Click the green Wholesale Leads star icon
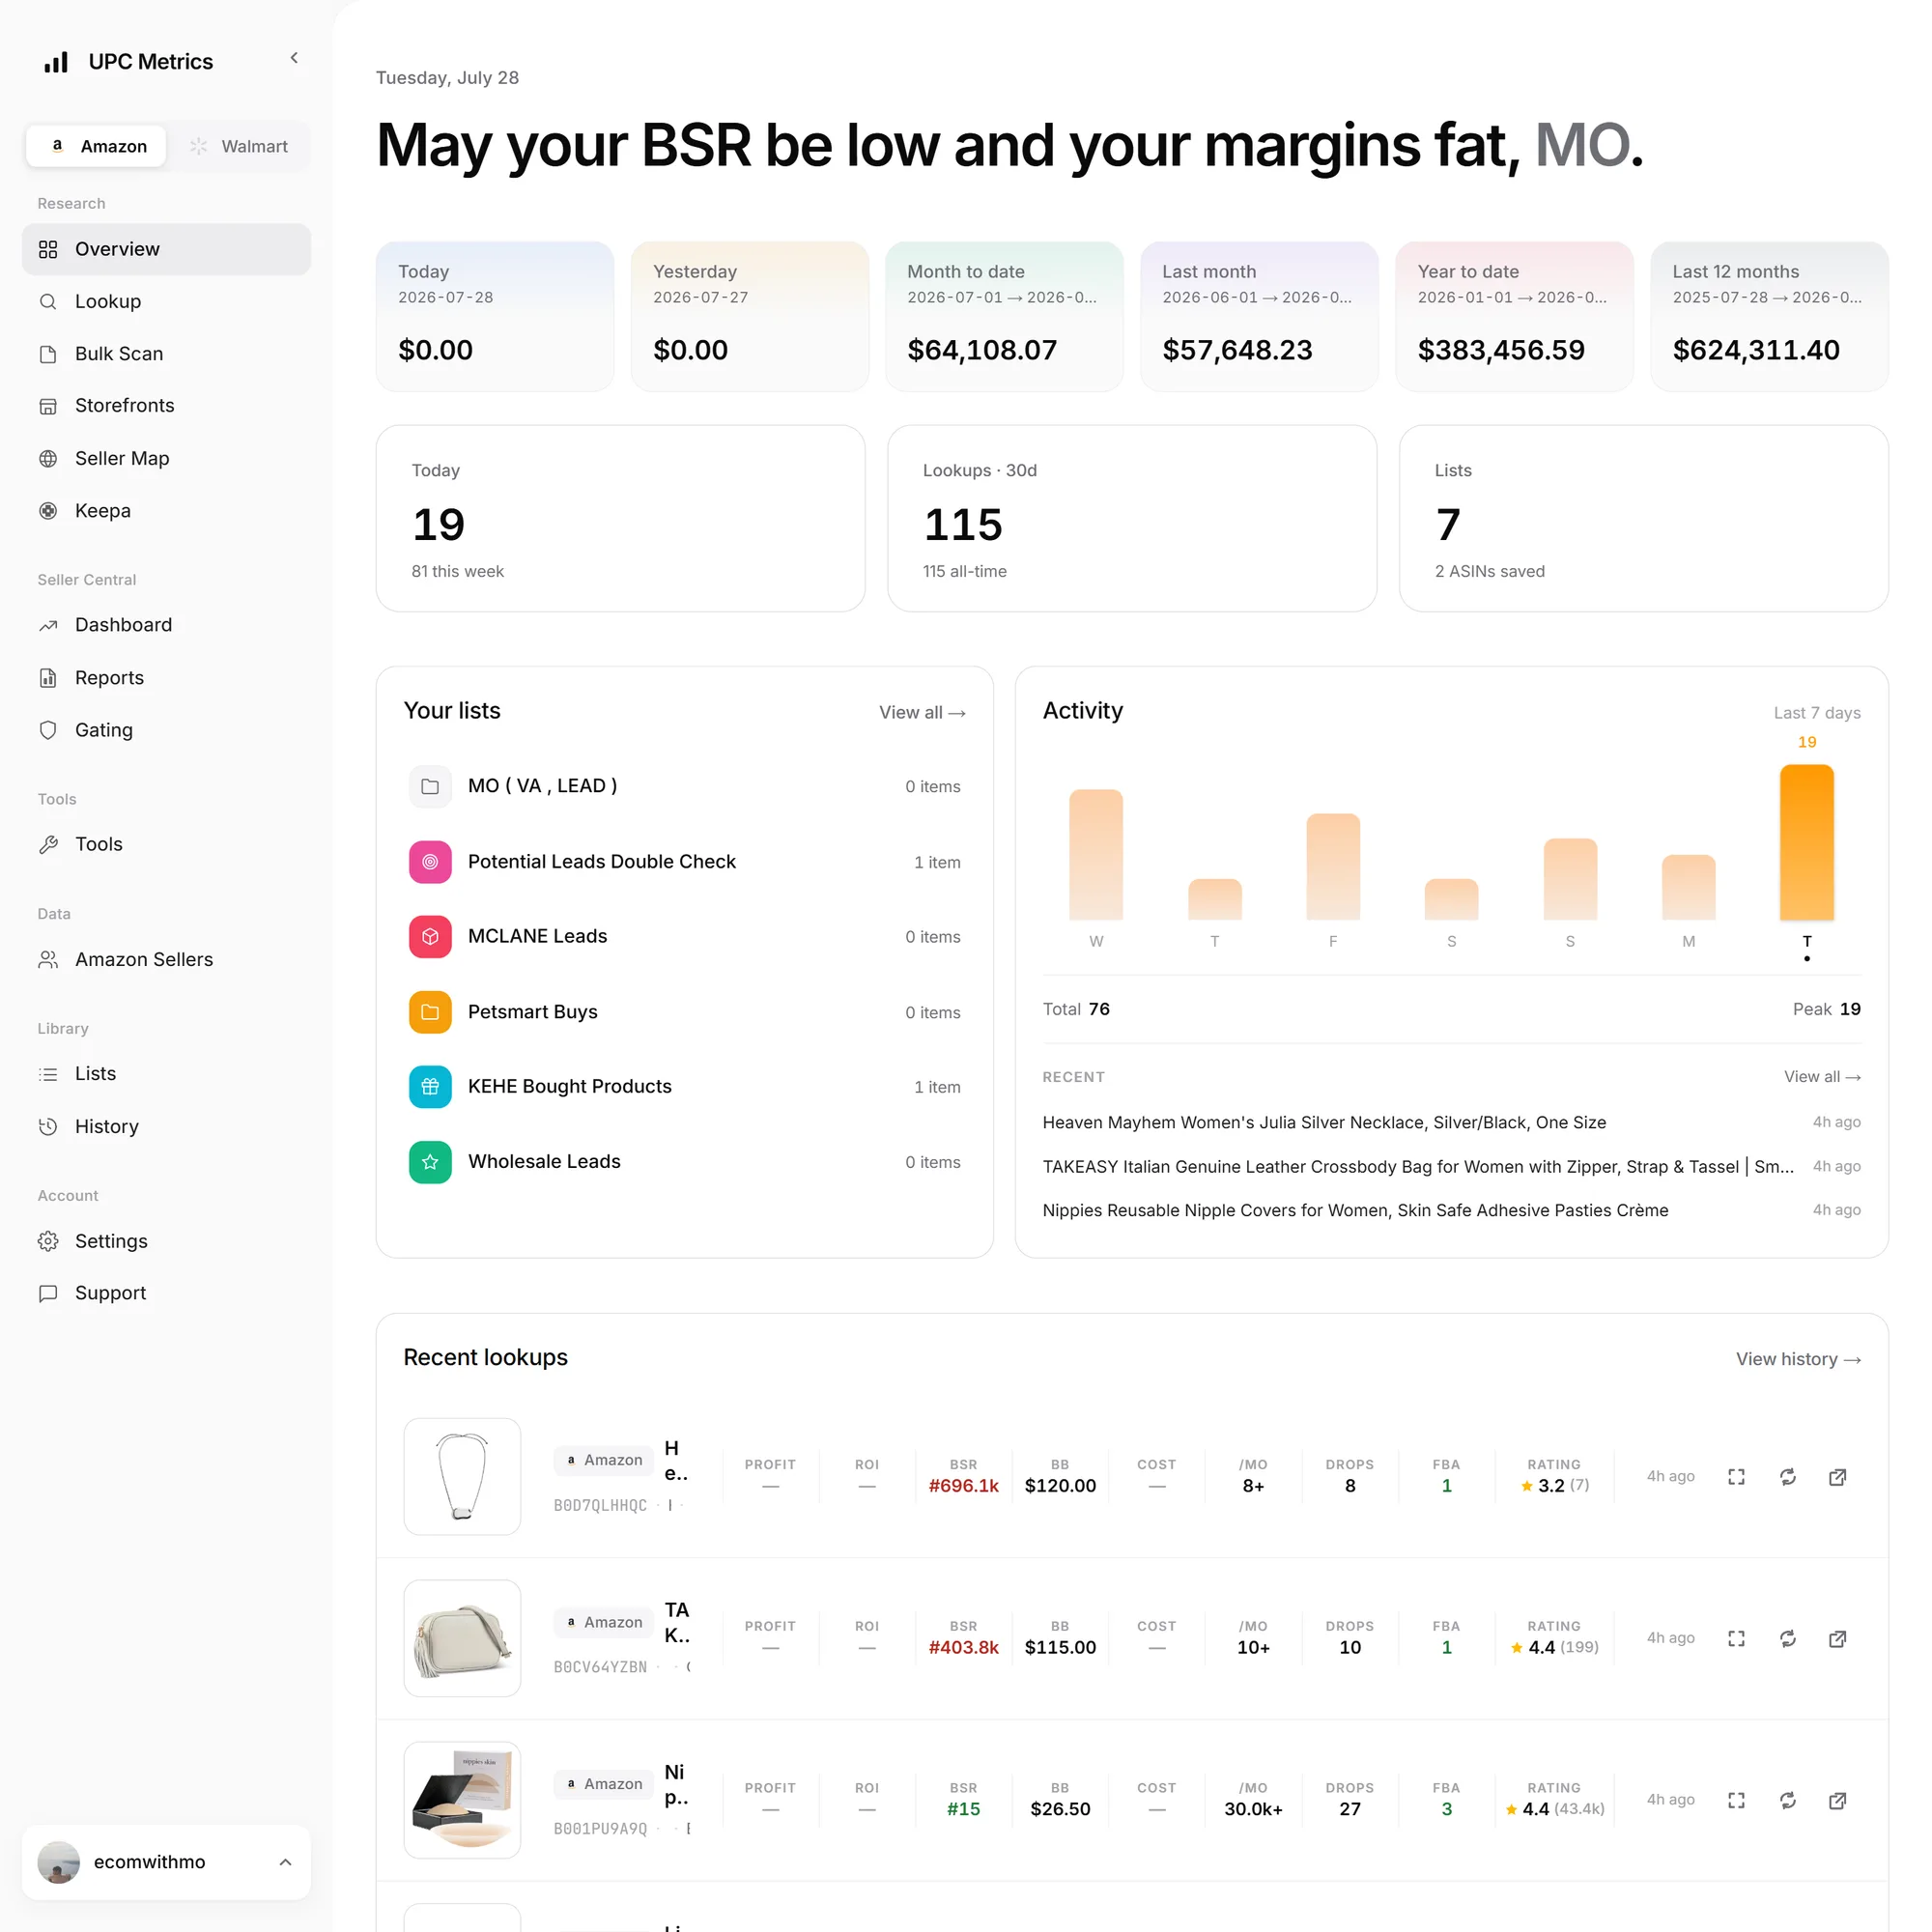The image size is (1932, 1932). click(x=430, y=1162)
